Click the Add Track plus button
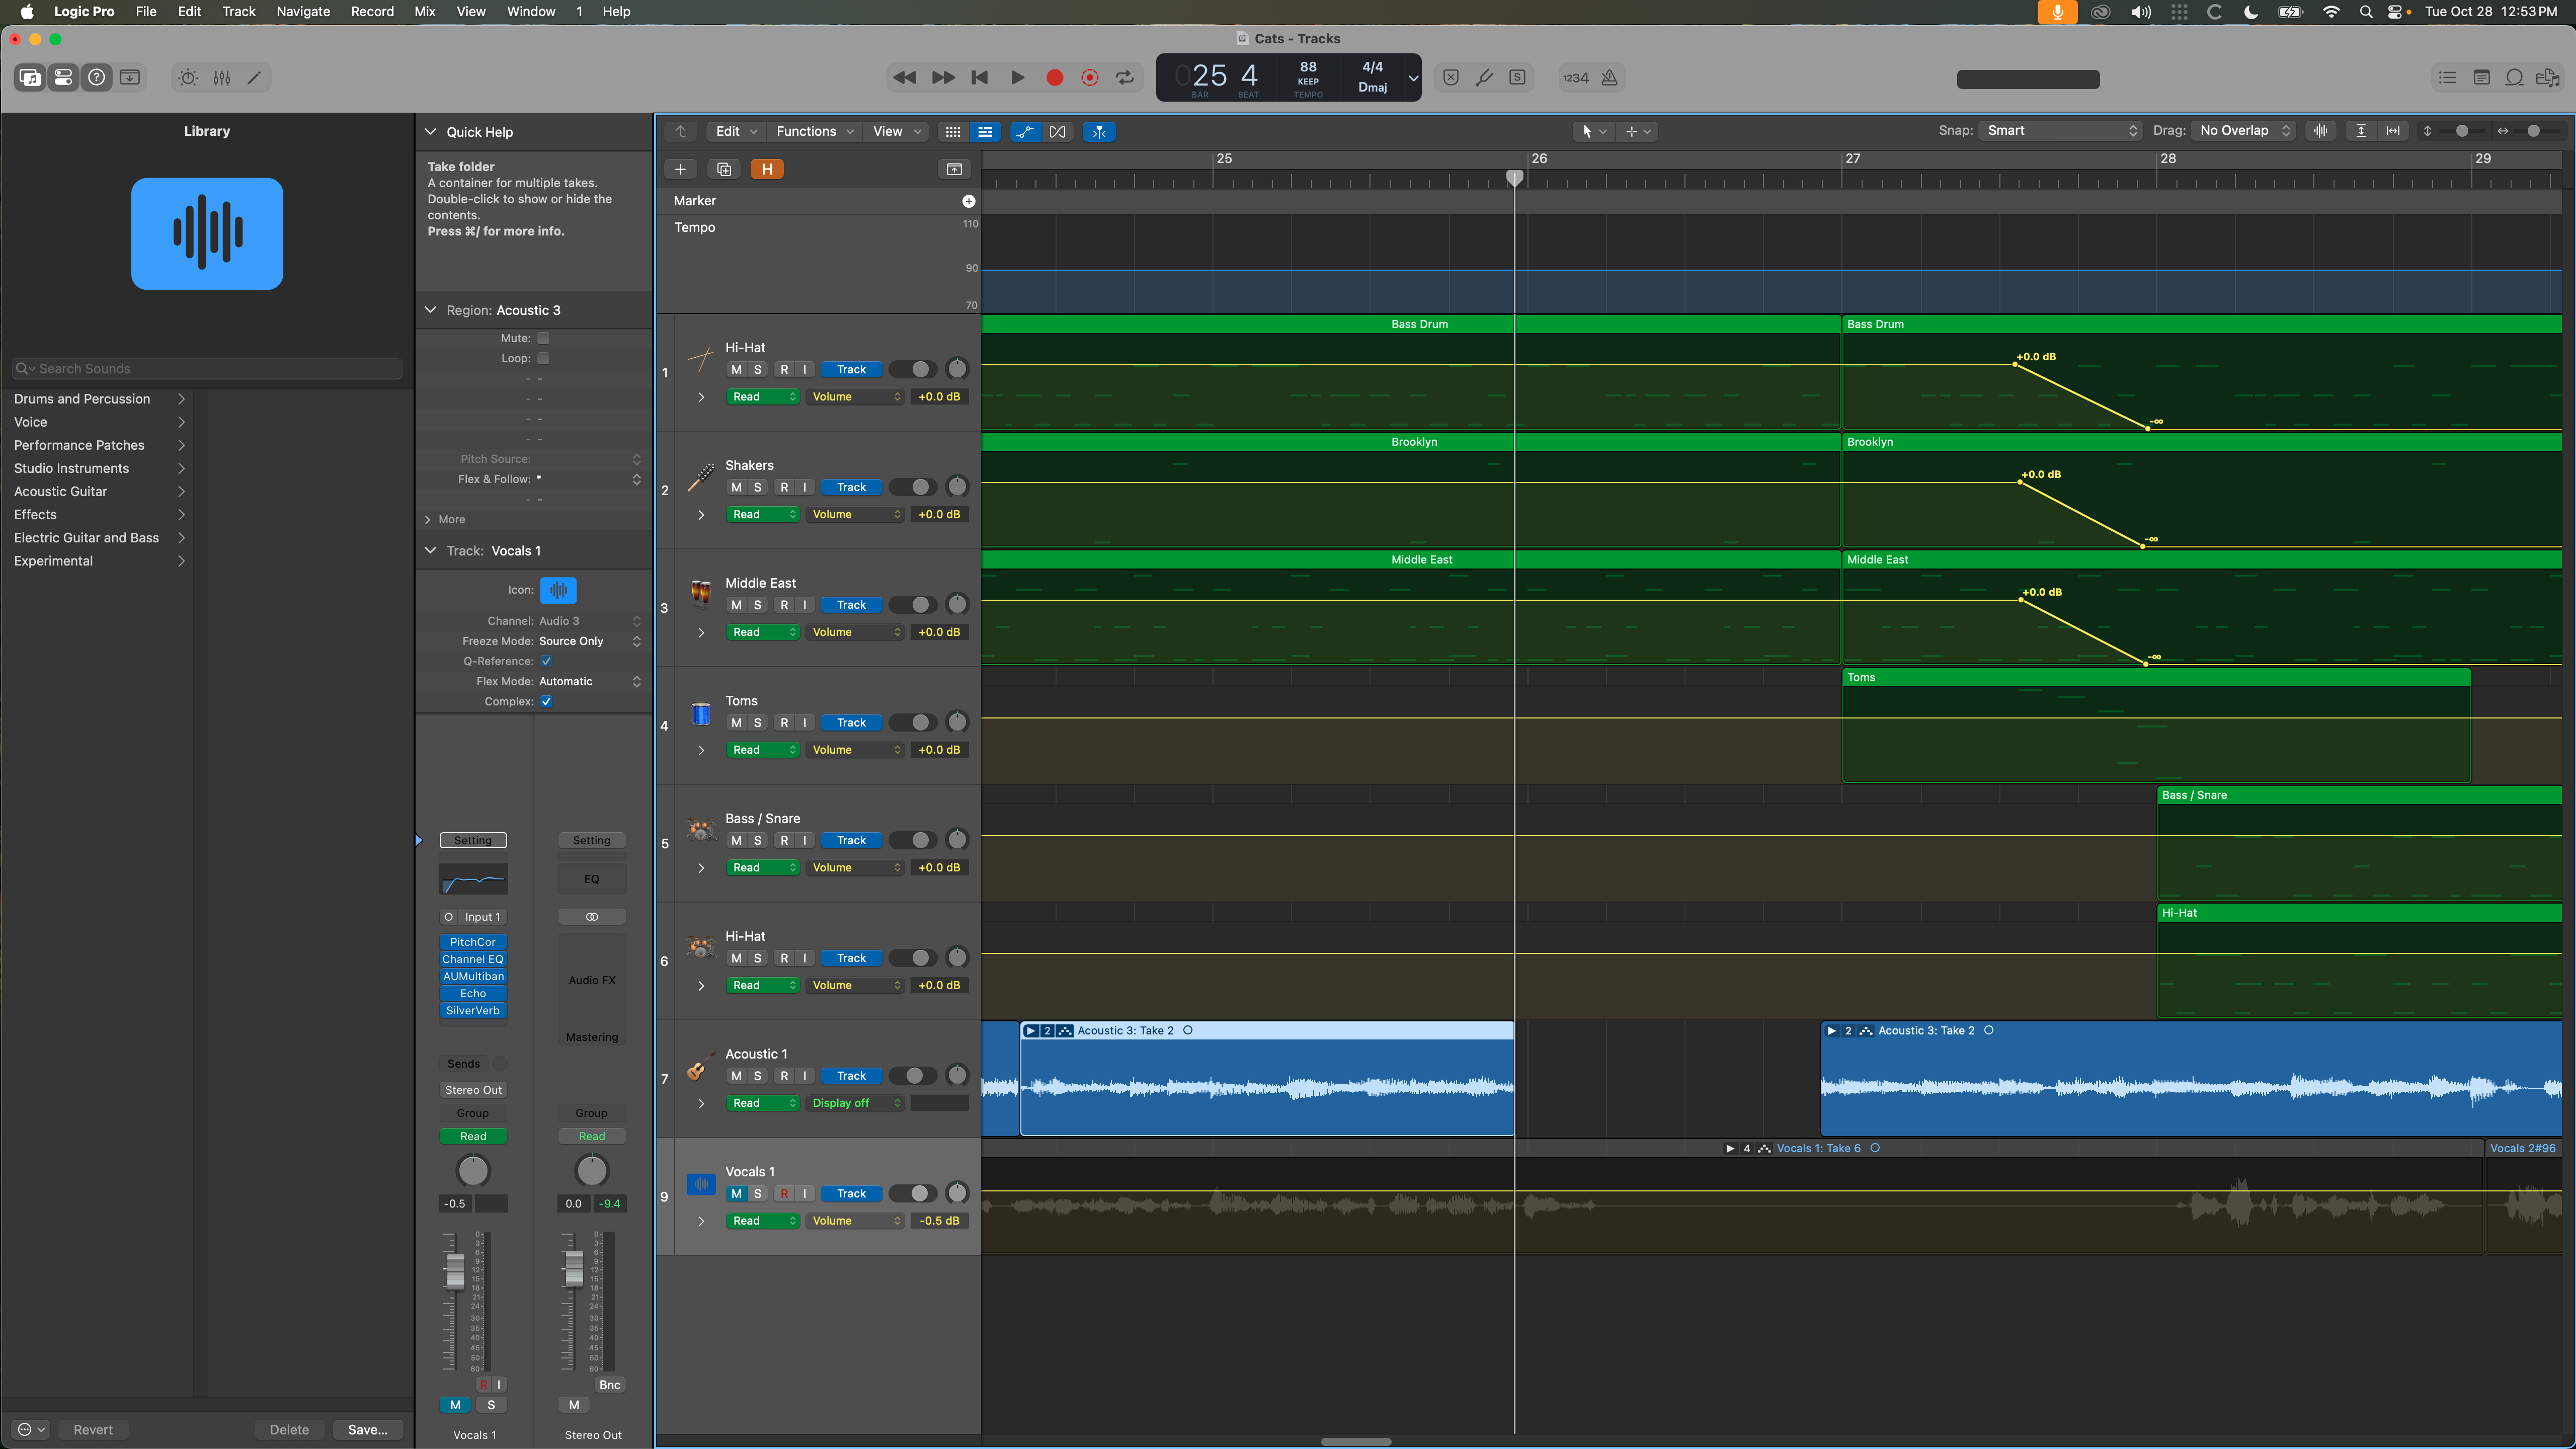Screen dimensions: 2576x1449 pos(680,169)
